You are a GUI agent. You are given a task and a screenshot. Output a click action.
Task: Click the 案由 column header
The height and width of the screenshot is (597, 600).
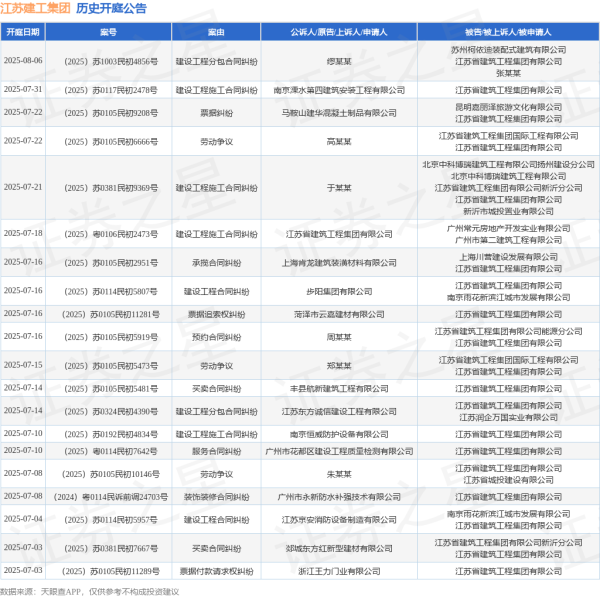pyautogui.click(x=216, y=32)
